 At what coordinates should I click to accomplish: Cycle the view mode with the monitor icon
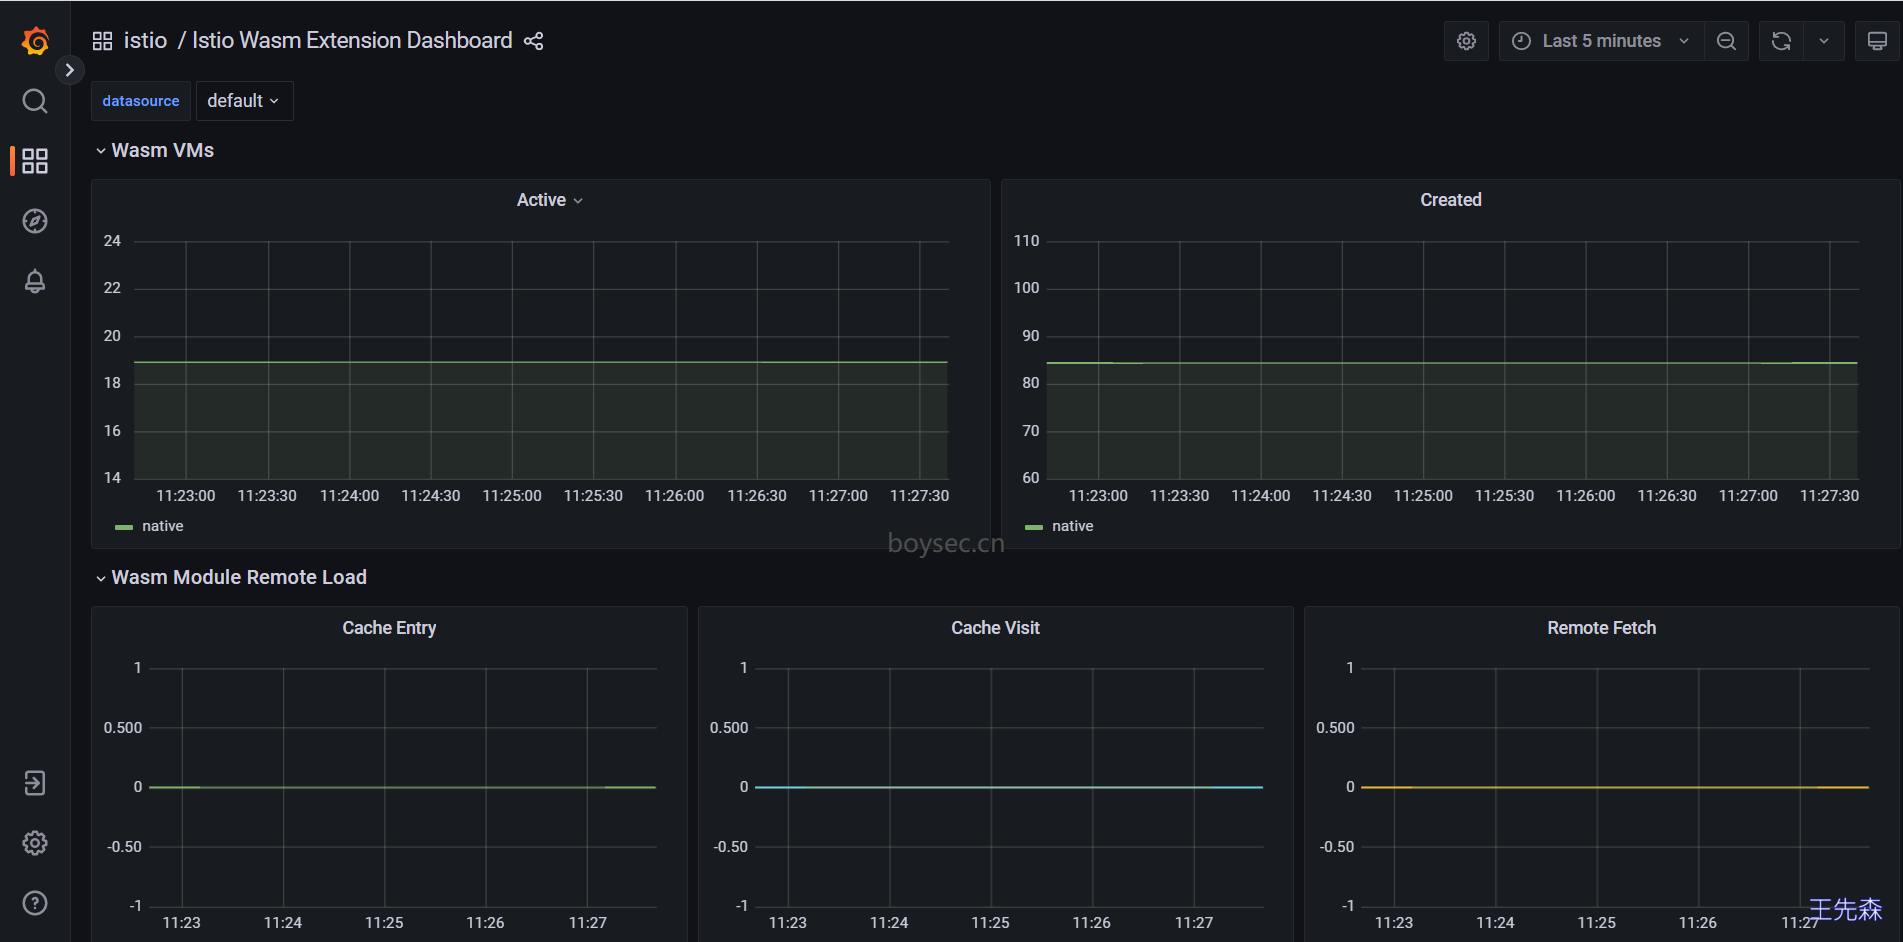[x=1877, y=41]
